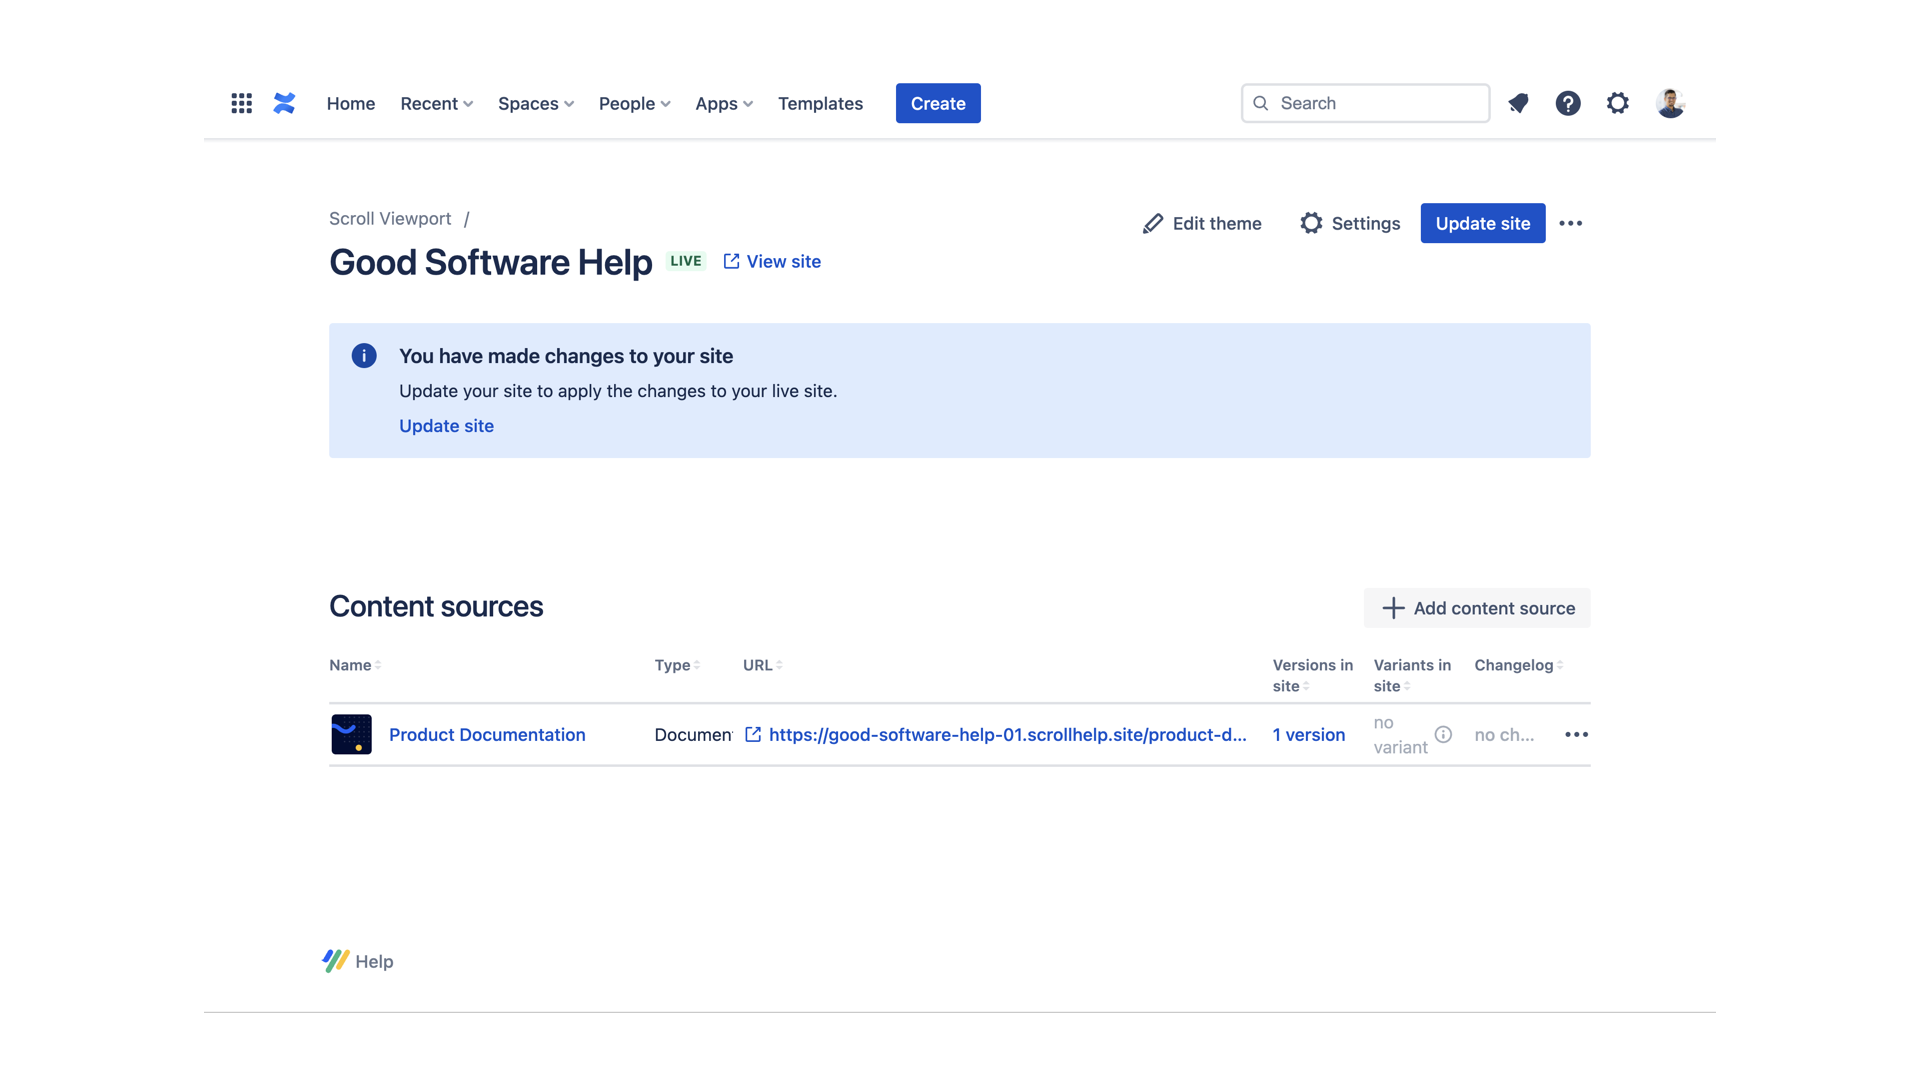This screenshot has height=1080, width=1920.
Task: Open the user profile avatar
Action: [1669, 103]
